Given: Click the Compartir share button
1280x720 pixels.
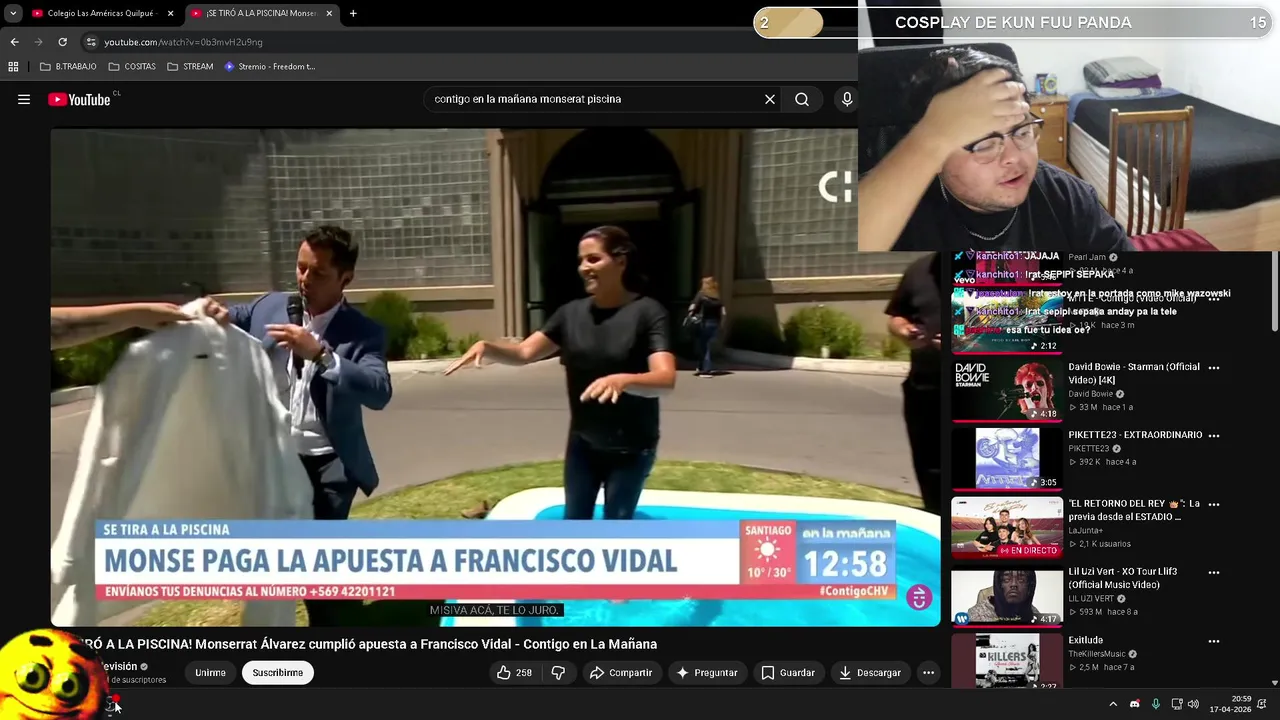Looking at the screenshot, I should click(x=620, y=673).
